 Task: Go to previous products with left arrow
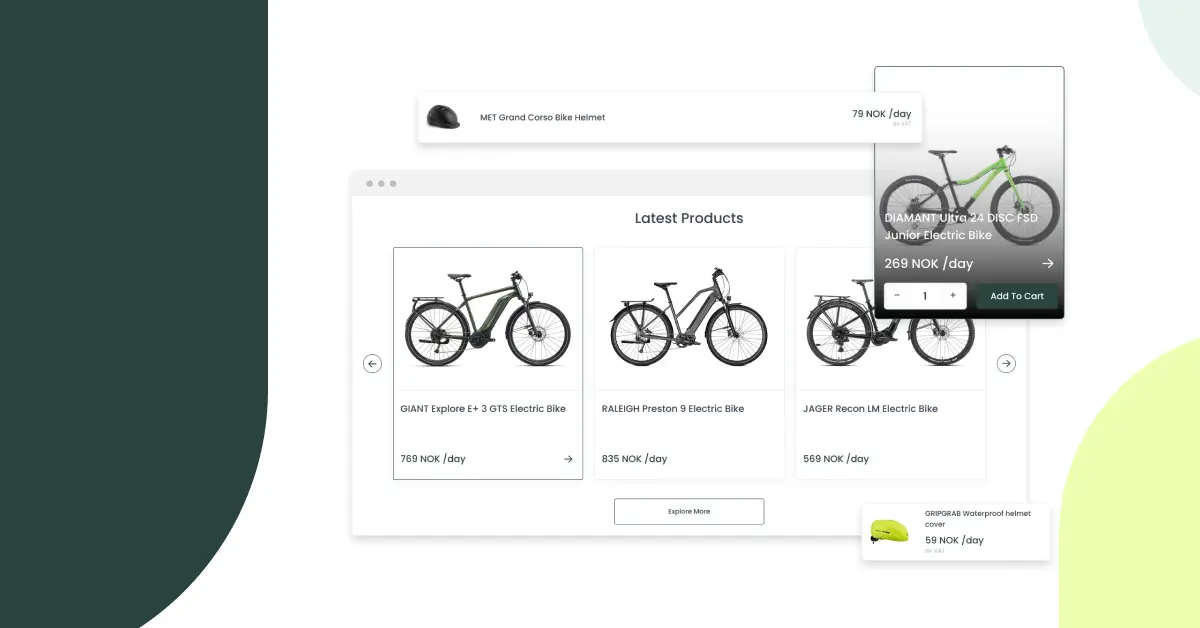pyautogui.click(x=372, y=364)
